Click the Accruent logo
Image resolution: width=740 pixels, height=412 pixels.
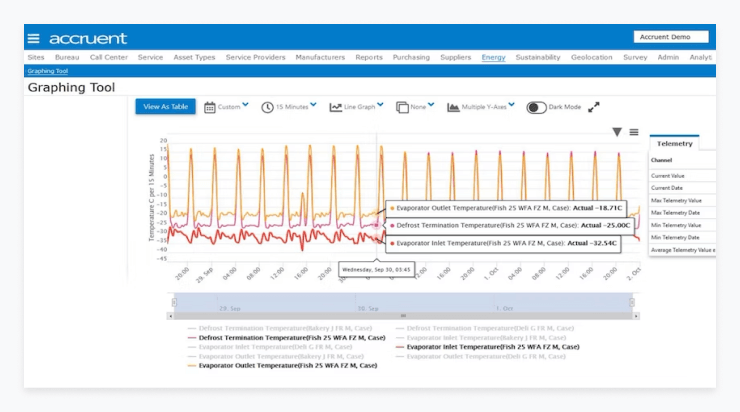(x=88, y=38)
